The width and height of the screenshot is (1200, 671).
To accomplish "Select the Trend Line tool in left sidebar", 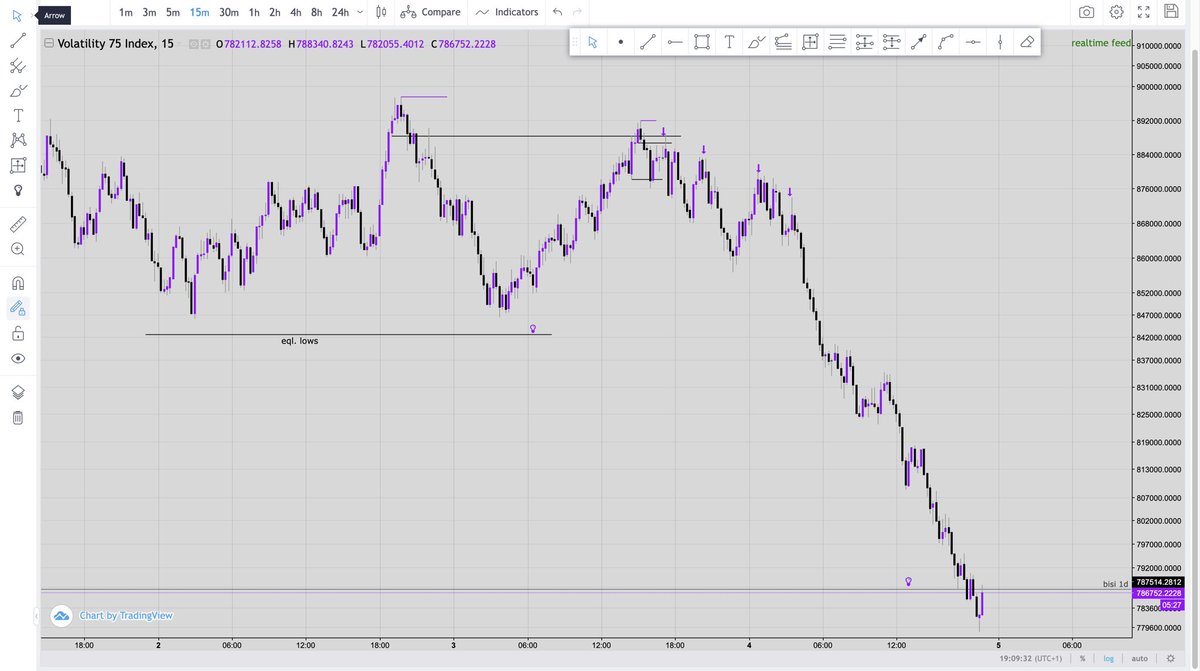I will tap(17, 41).
